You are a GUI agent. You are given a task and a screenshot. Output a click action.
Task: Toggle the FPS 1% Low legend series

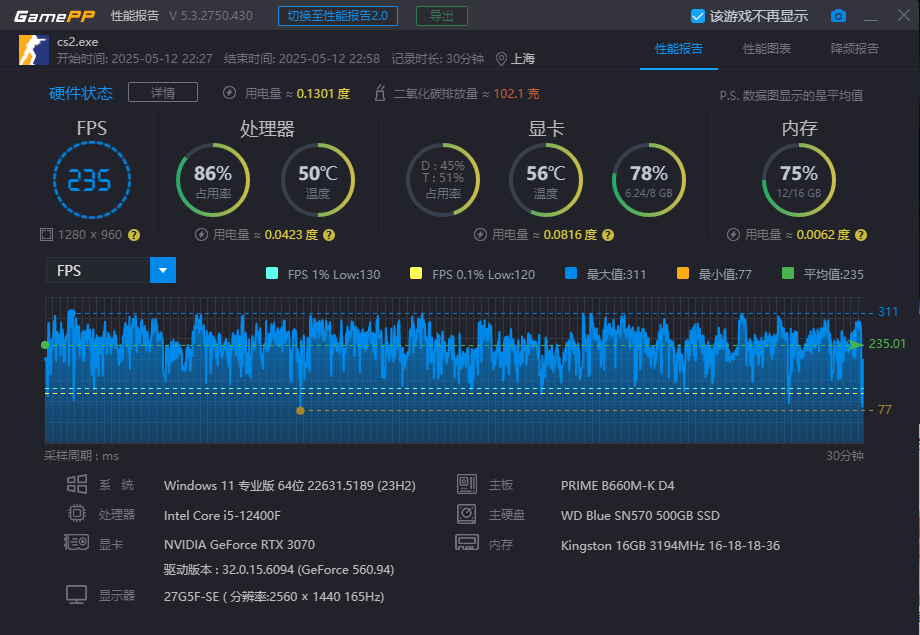tap(272, 274)
